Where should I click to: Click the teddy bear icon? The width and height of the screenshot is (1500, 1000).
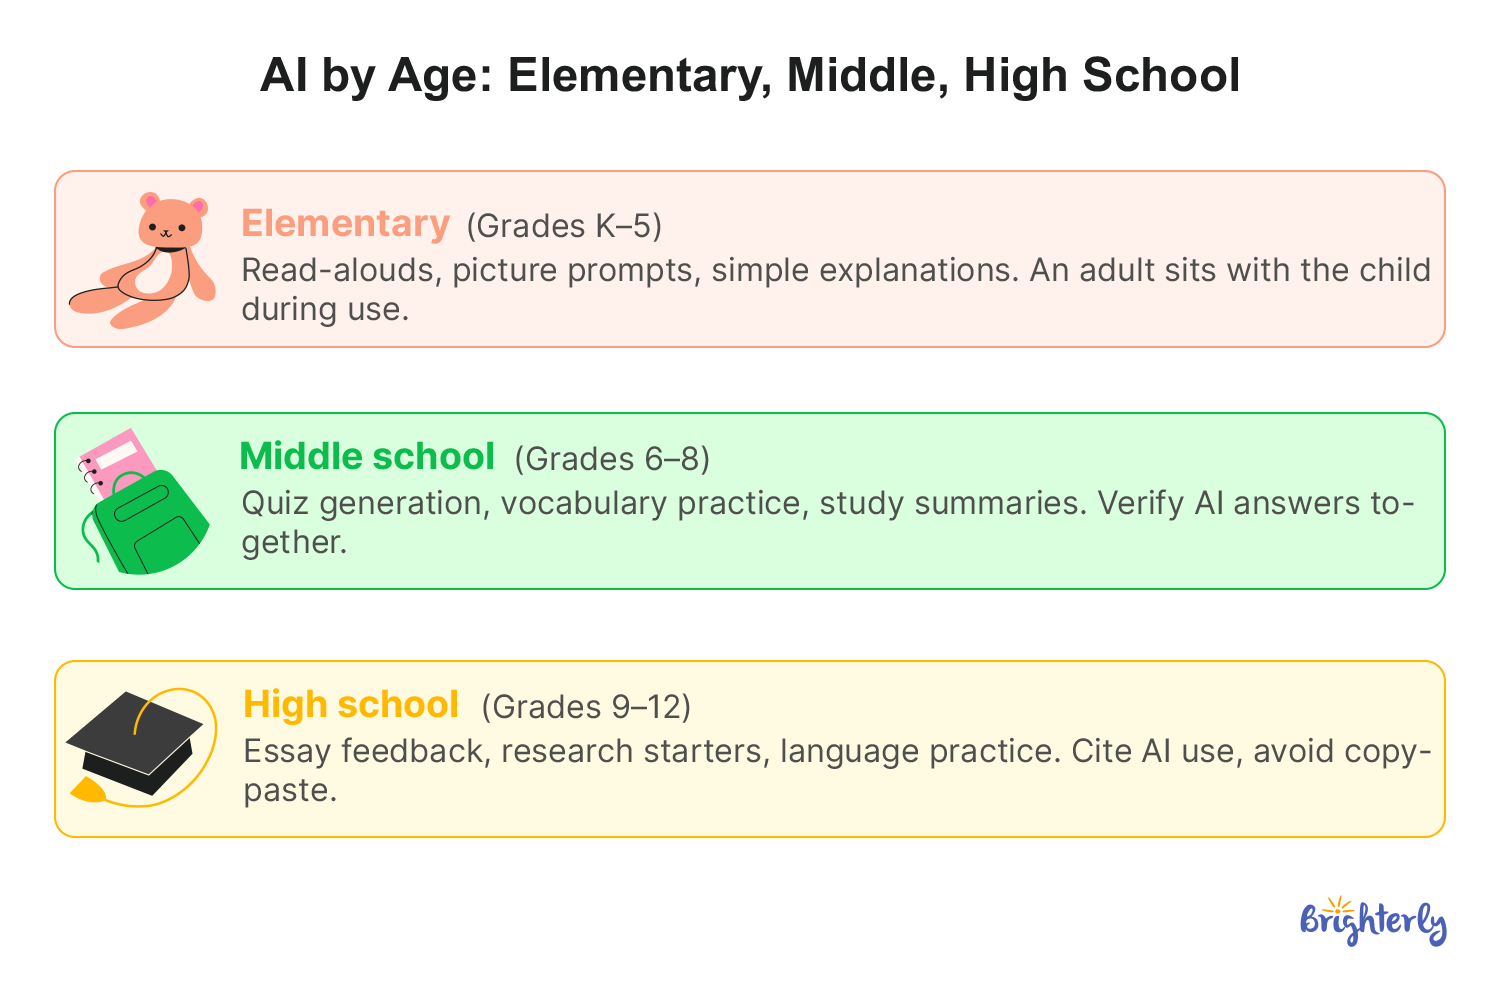coord(142,260)
